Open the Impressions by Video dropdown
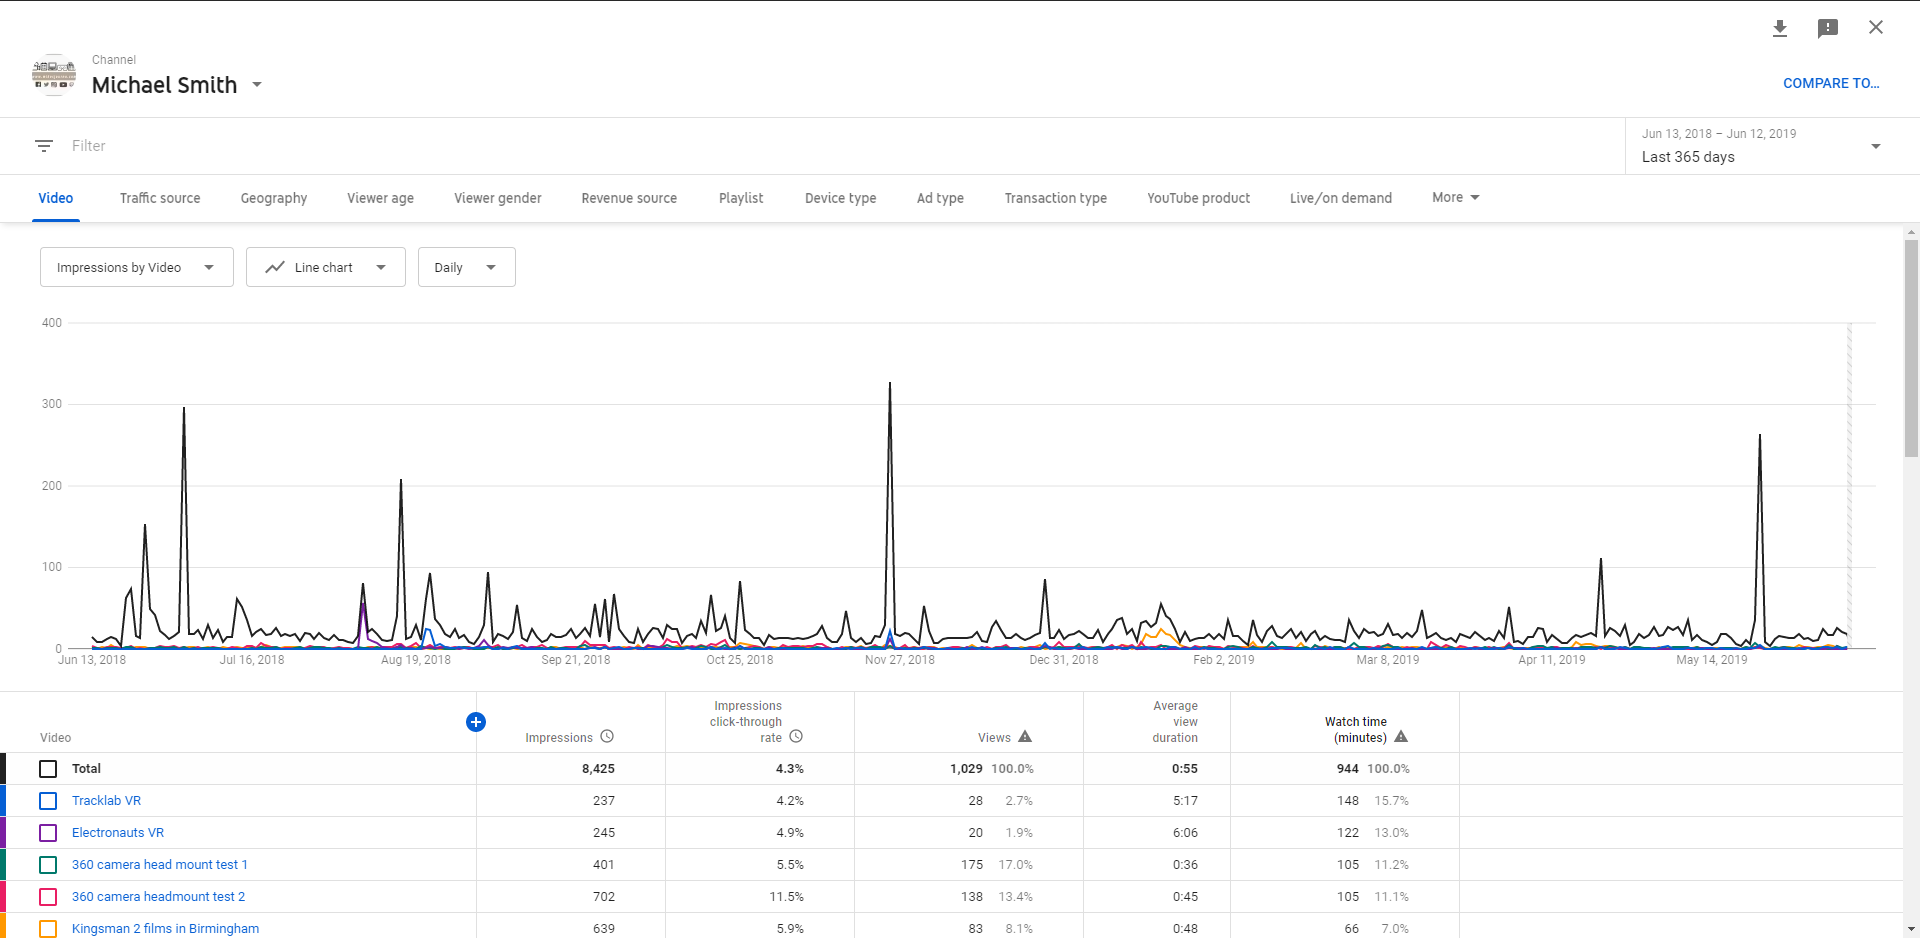Image resolution: width=1920 pixels, height=938 pixels. point(136,267)
